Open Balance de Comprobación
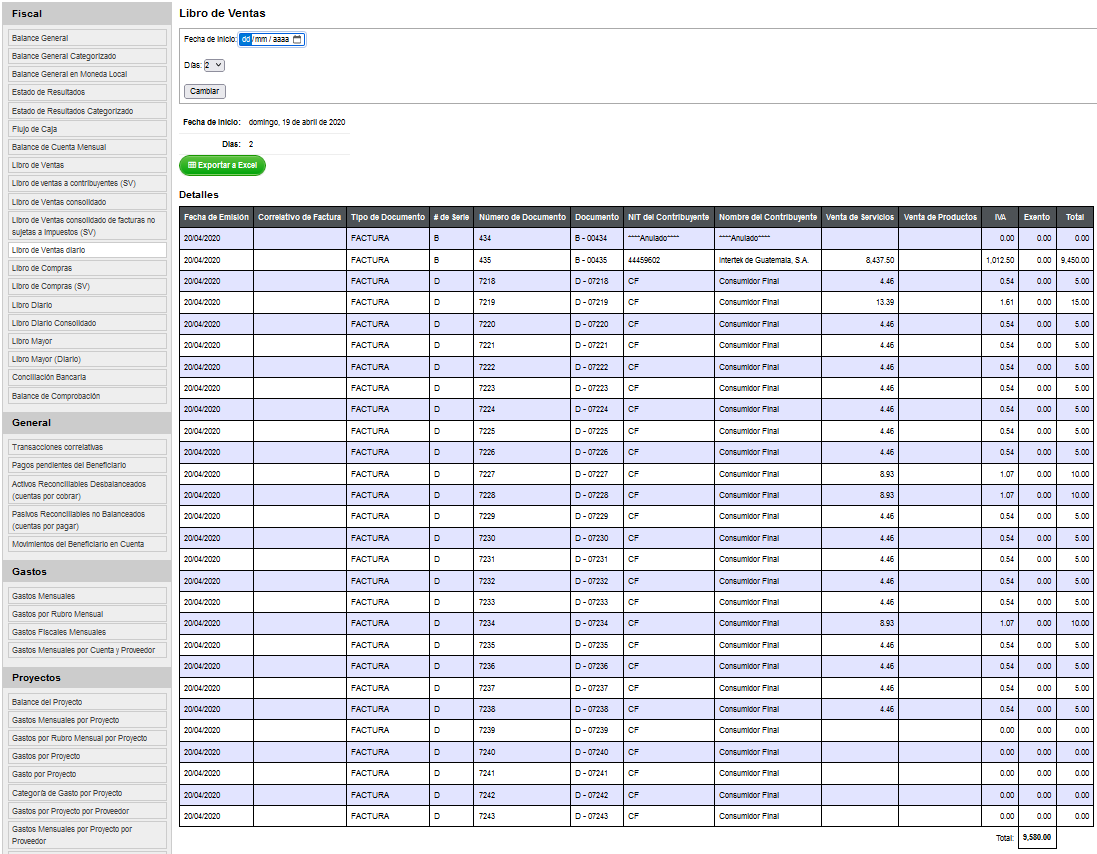The image size is (1097, 854). 87,396
